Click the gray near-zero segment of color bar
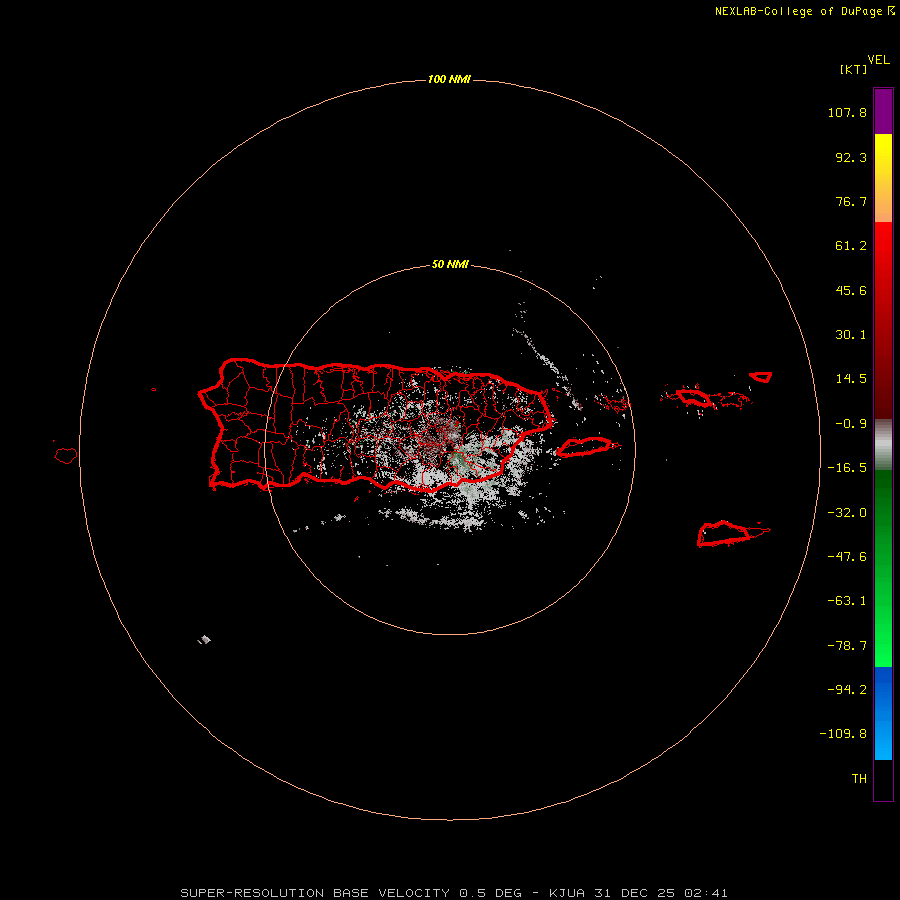 coord(883,445)
